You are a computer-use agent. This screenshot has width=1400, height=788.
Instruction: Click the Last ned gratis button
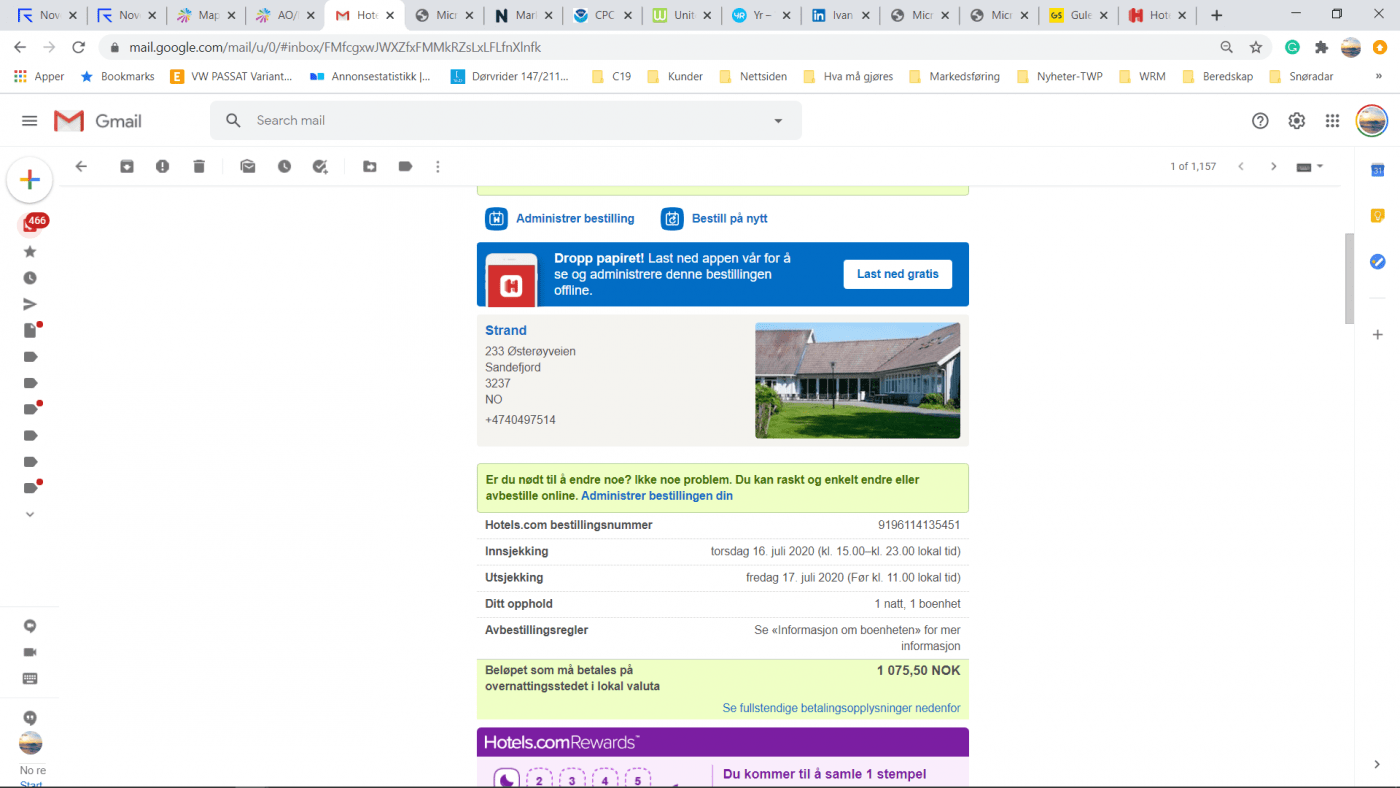(x=897, y=274)
